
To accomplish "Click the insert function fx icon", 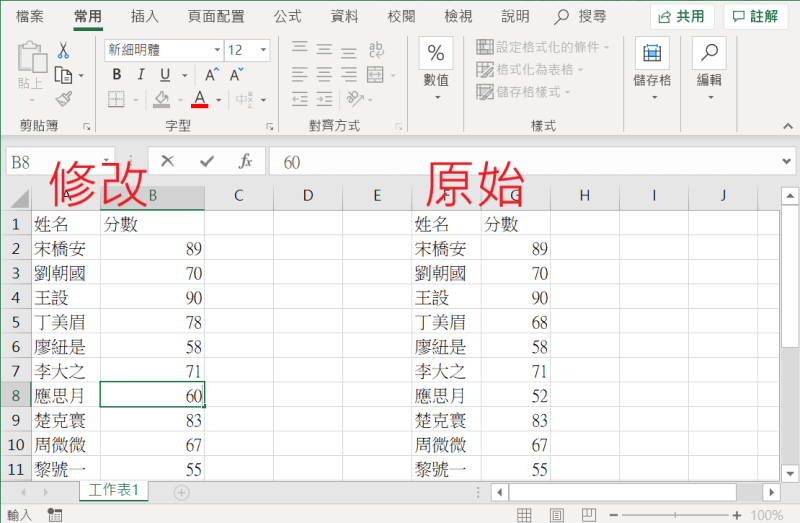I will (x=245, y=161).
